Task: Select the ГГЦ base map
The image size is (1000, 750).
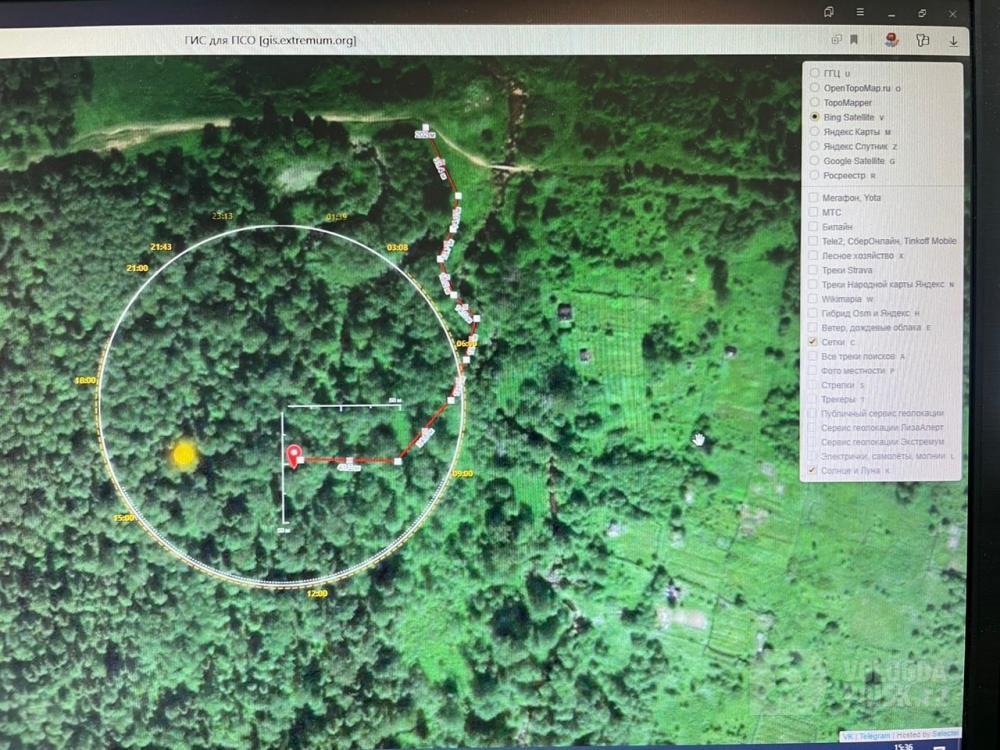Action: pos(814,73)
